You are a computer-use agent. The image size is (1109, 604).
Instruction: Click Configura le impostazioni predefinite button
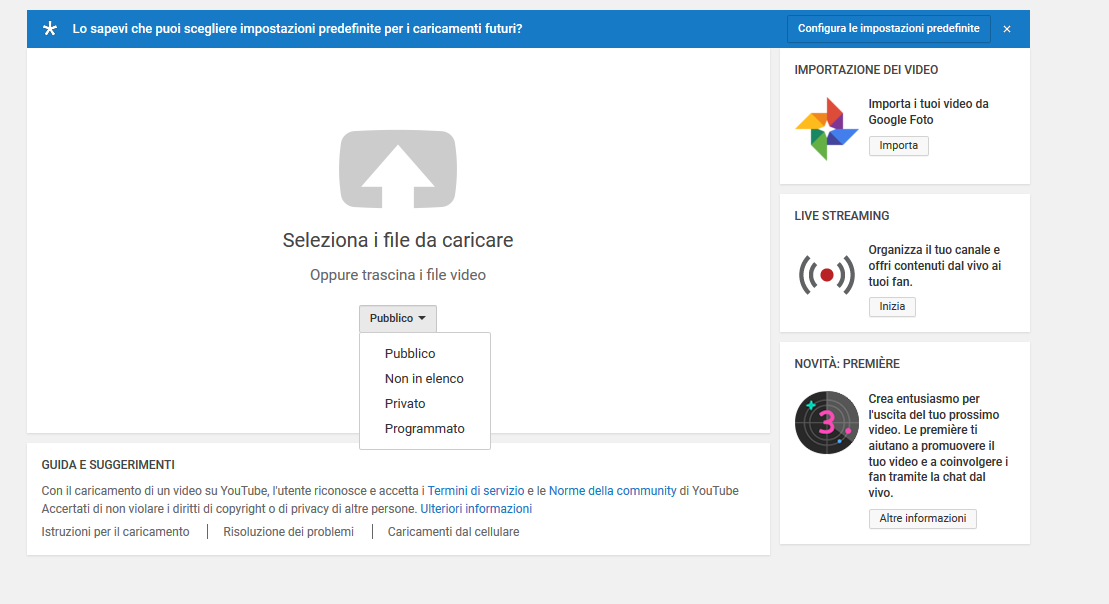pyautogui.click(x=888, y=29)
